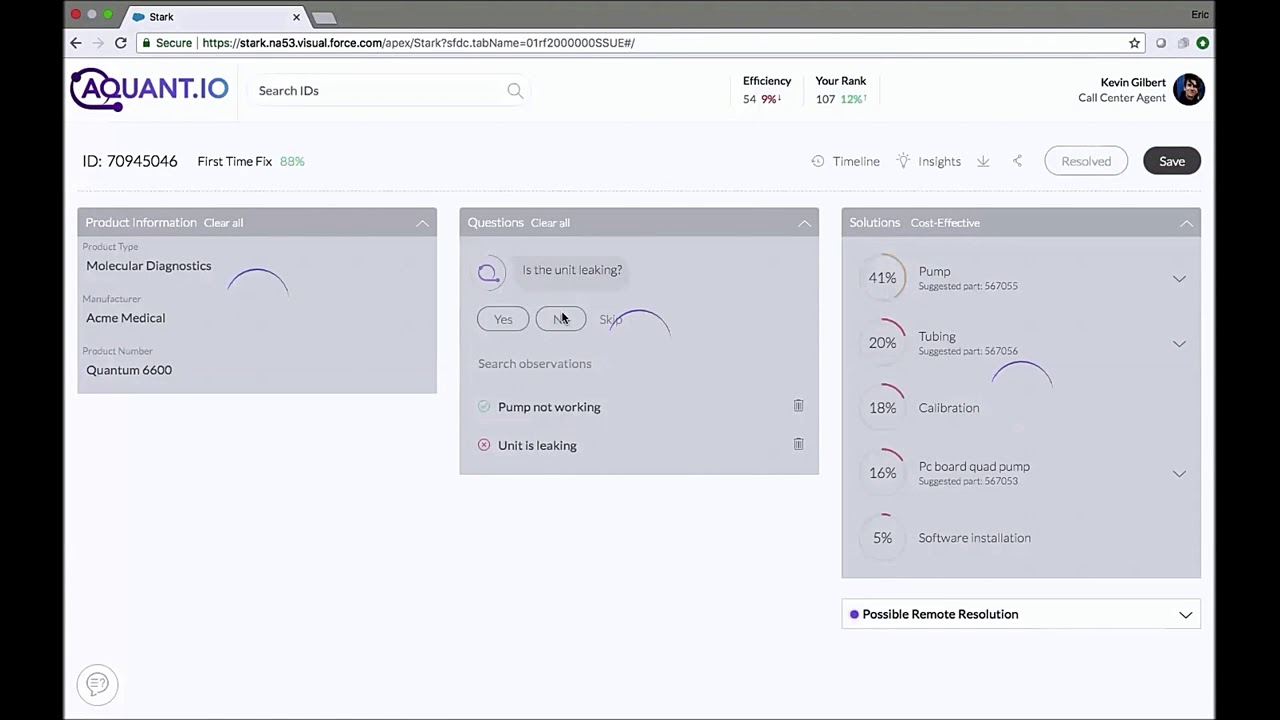1280x720 pixels.
Task: Mark the case as Resolved
Action: pos(1086,161)
